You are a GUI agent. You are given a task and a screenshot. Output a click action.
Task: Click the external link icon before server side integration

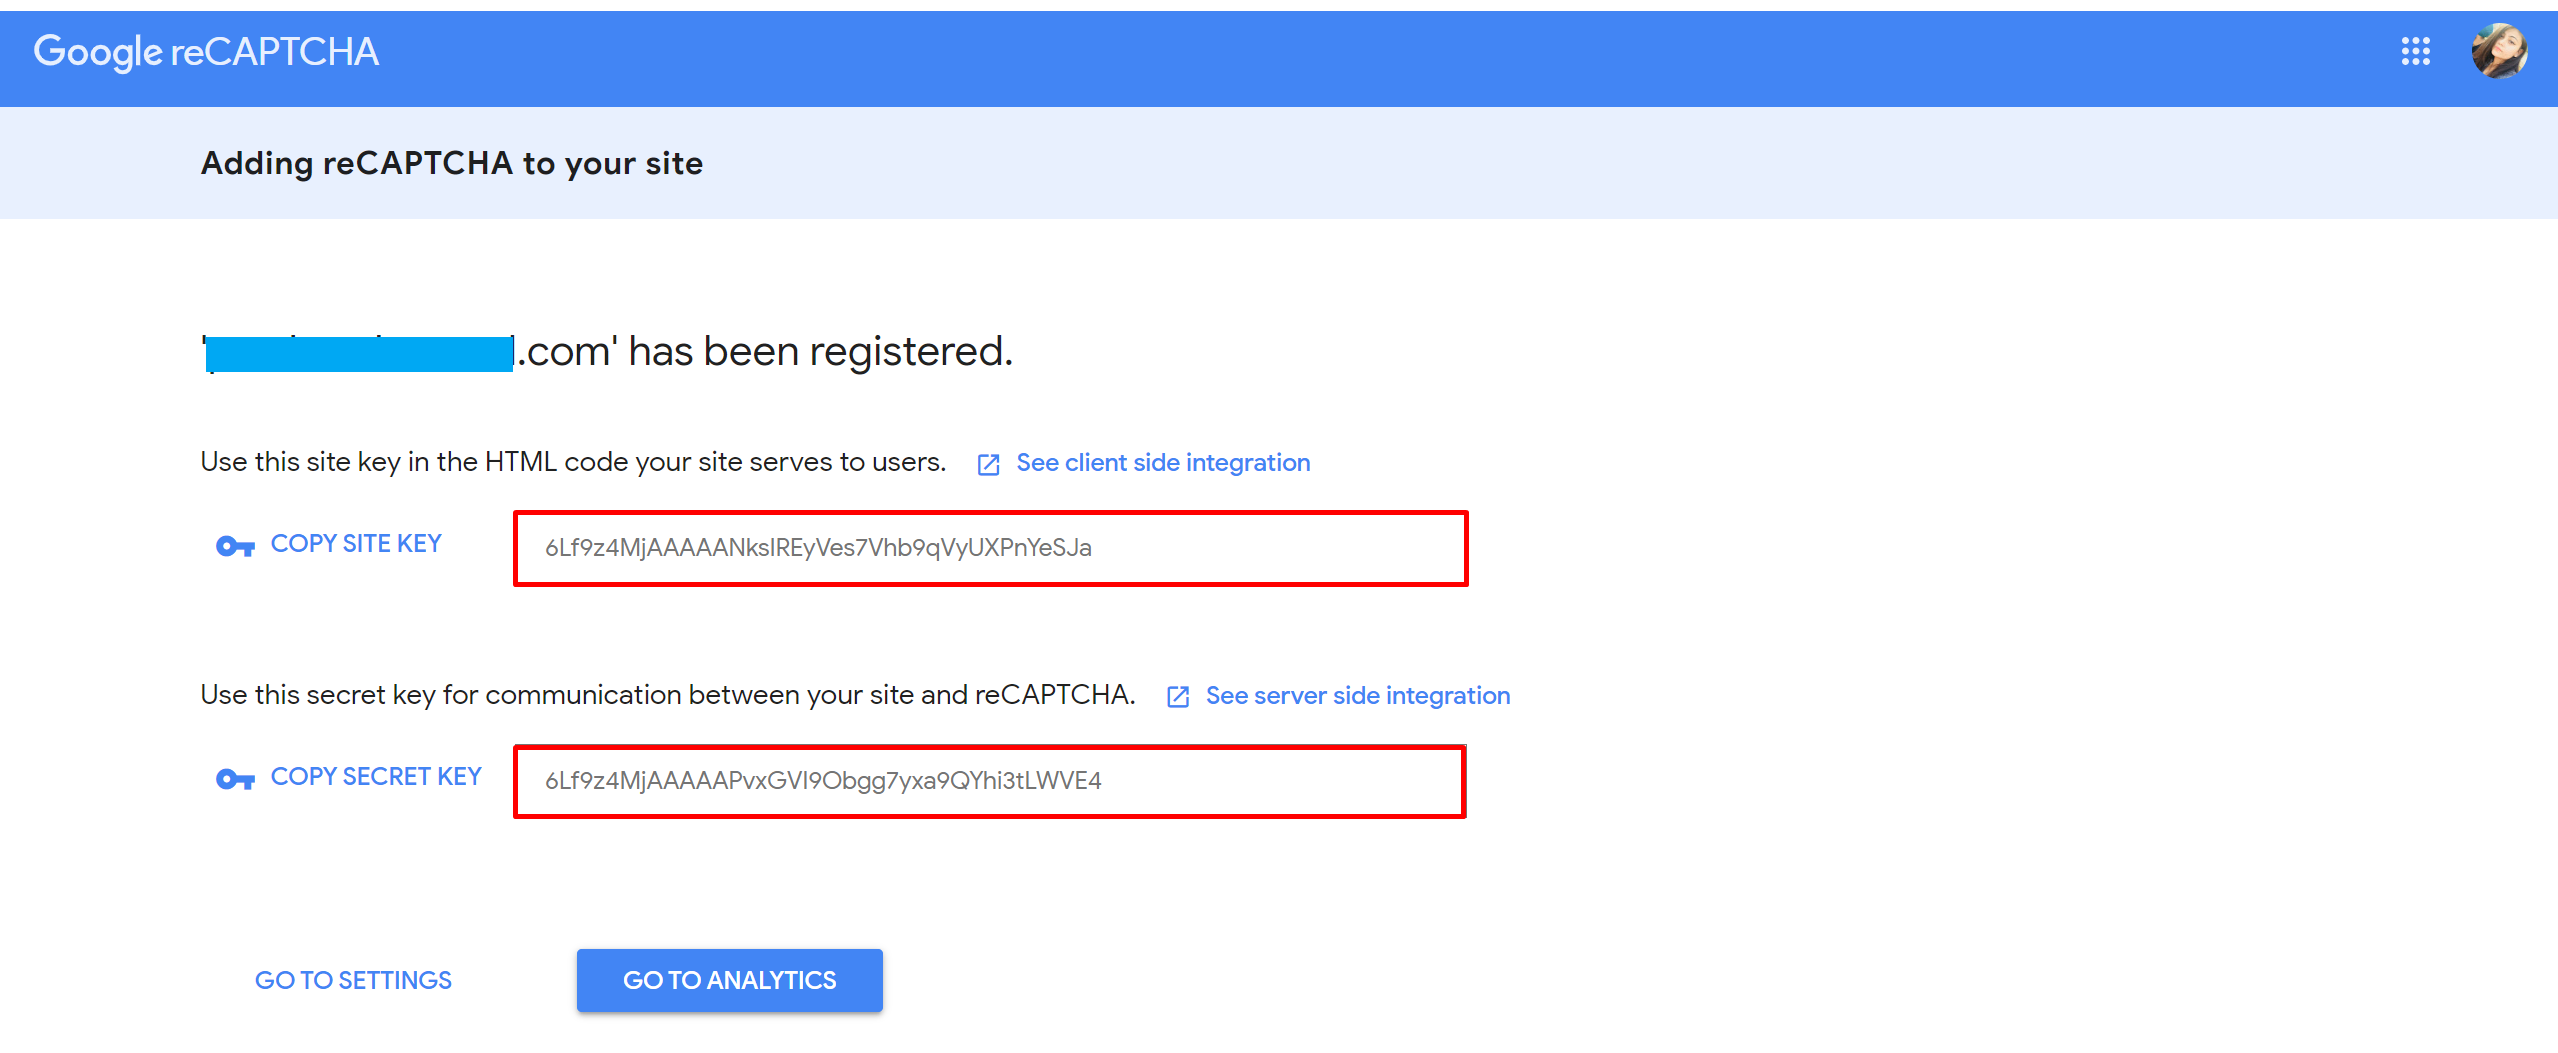coord(1178,696)
